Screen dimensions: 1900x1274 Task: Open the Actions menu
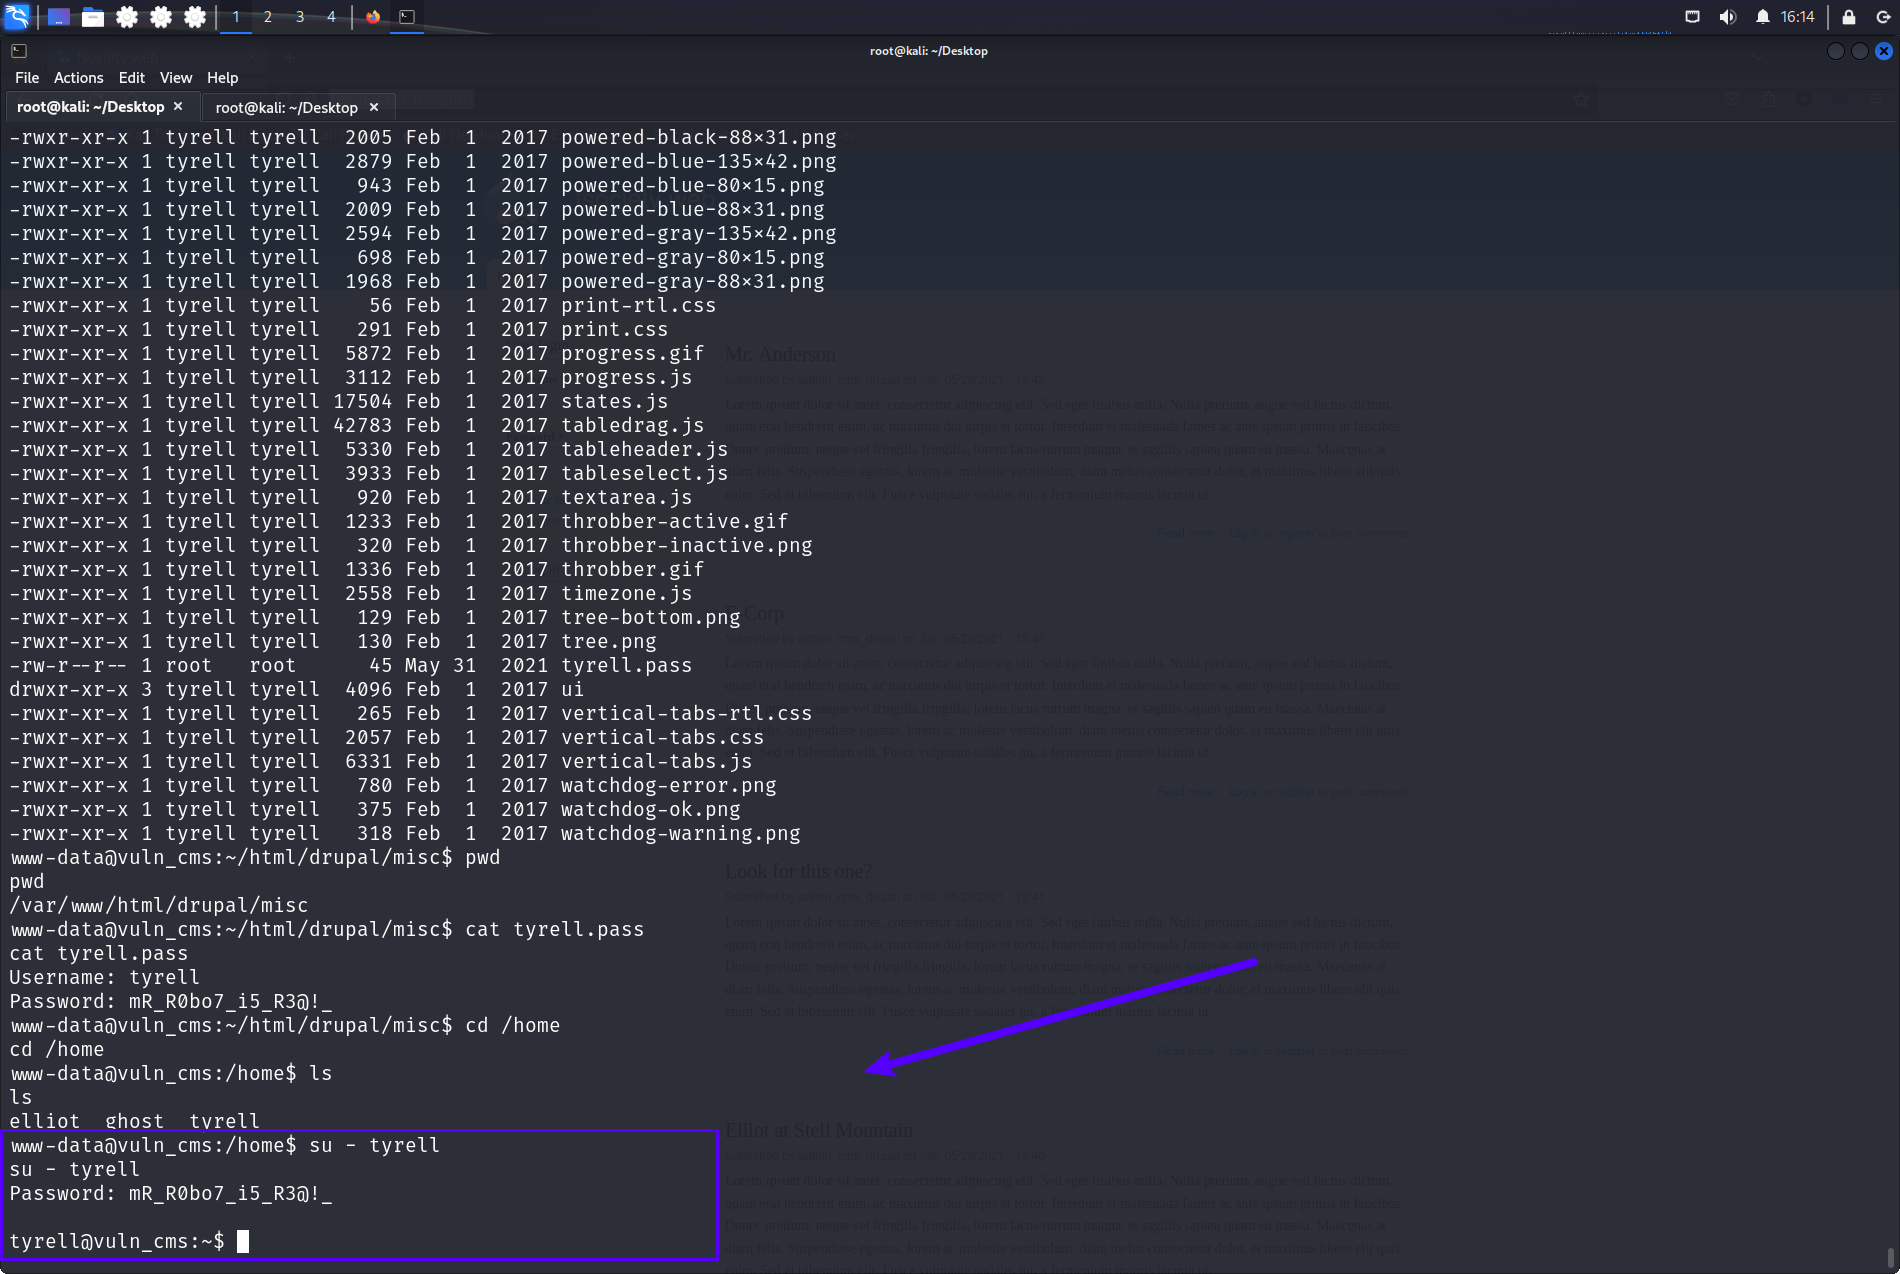pyautogui.click(x=78, y=78)
